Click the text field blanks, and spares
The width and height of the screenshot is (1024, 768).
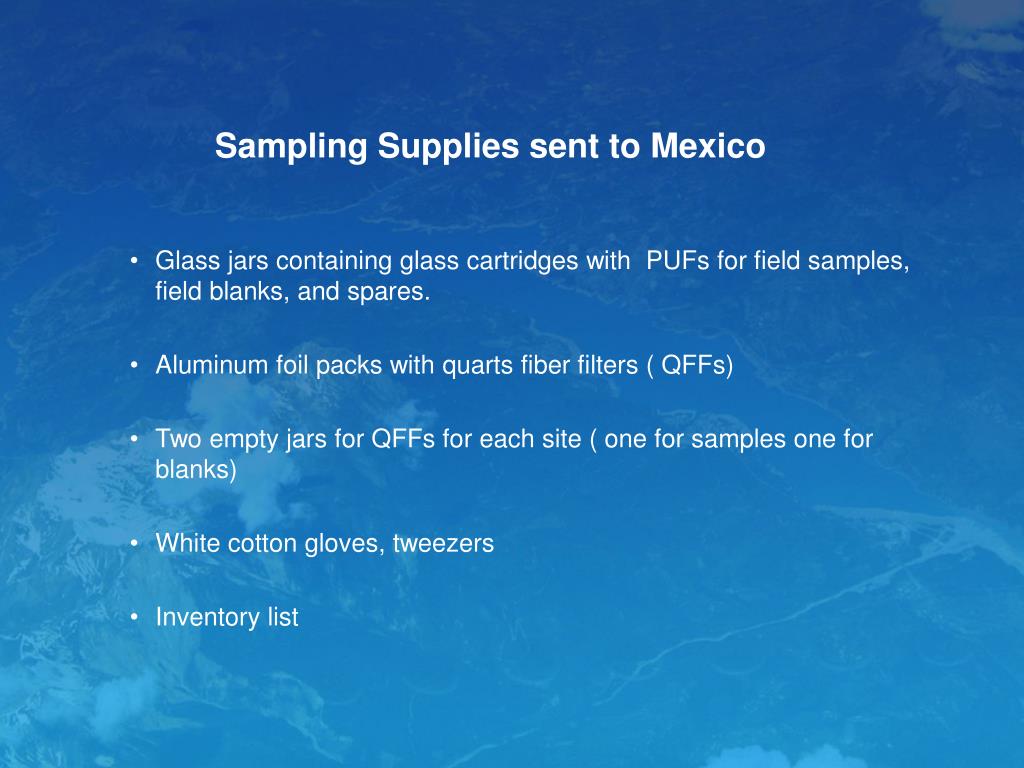coord(293,291)
